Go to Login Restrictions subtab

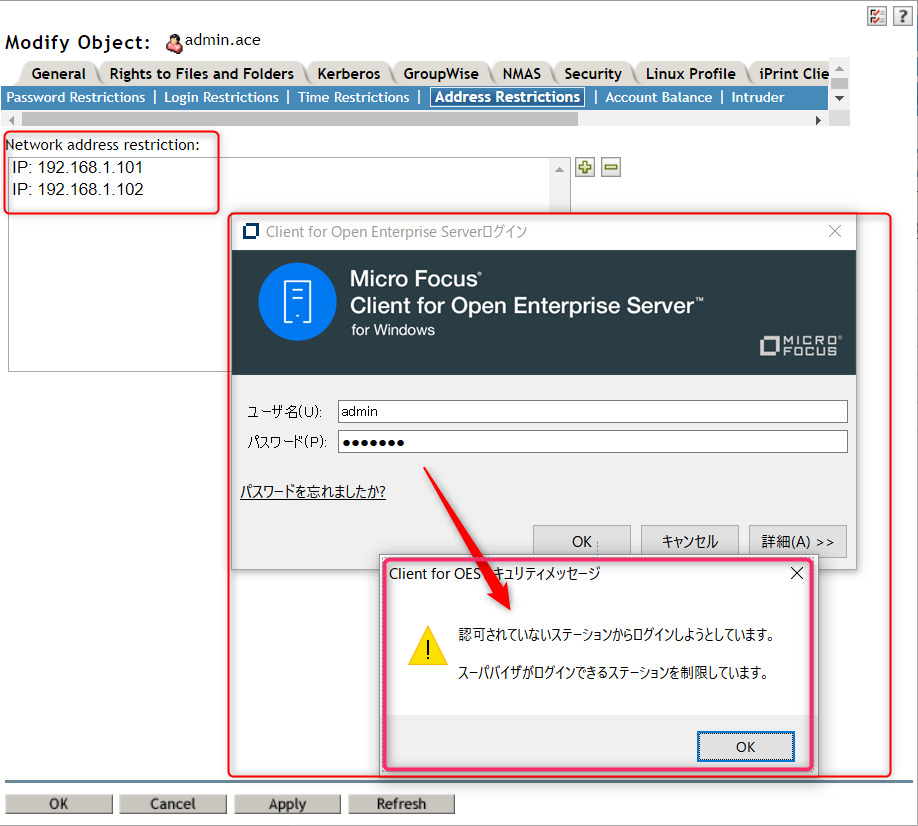pyautogui.click(x=221, y=97)
